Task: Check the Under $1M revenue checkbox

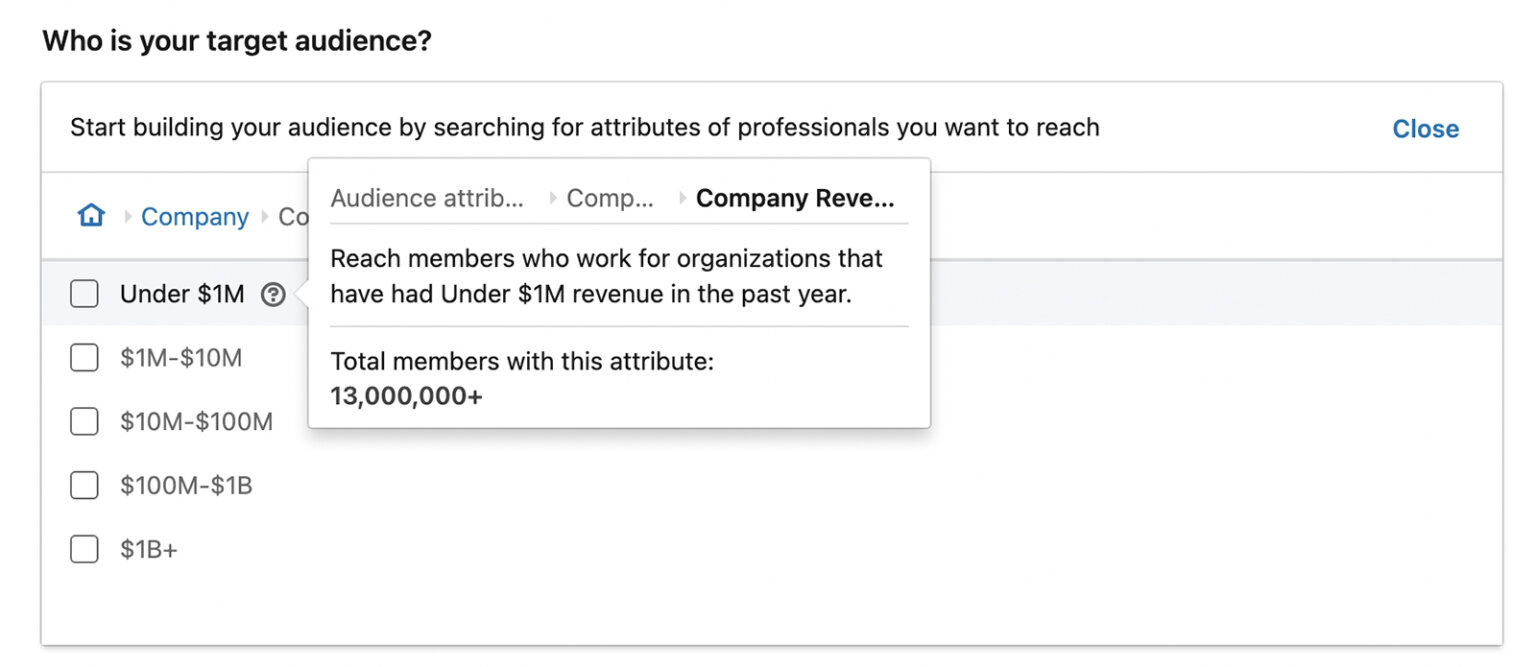Action: coord(84,293)
